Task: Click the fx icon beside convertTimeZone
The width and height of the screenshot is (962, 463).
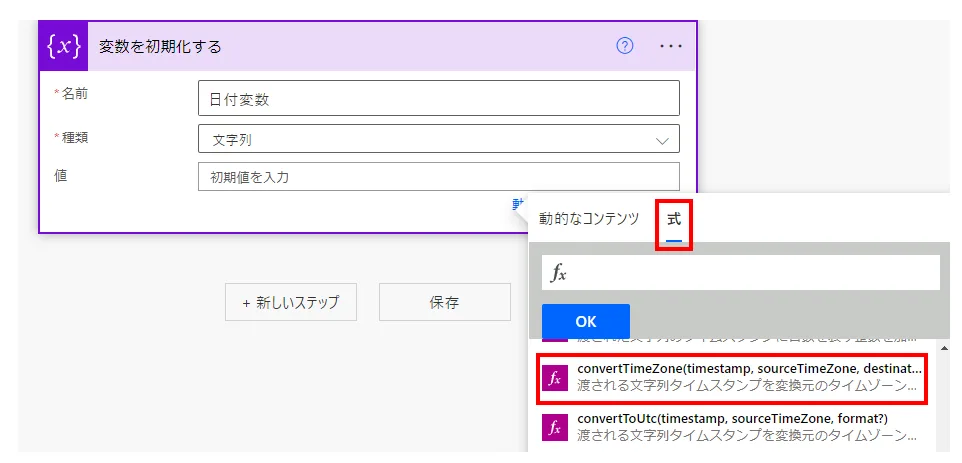Action: [555, 378]
